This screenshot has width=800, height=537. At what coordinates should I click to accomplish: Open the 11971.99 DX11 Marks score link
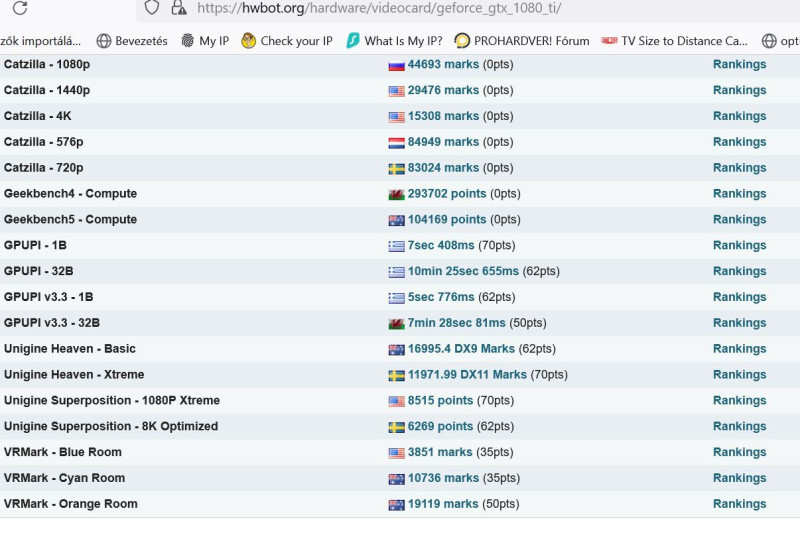(467, 375)
